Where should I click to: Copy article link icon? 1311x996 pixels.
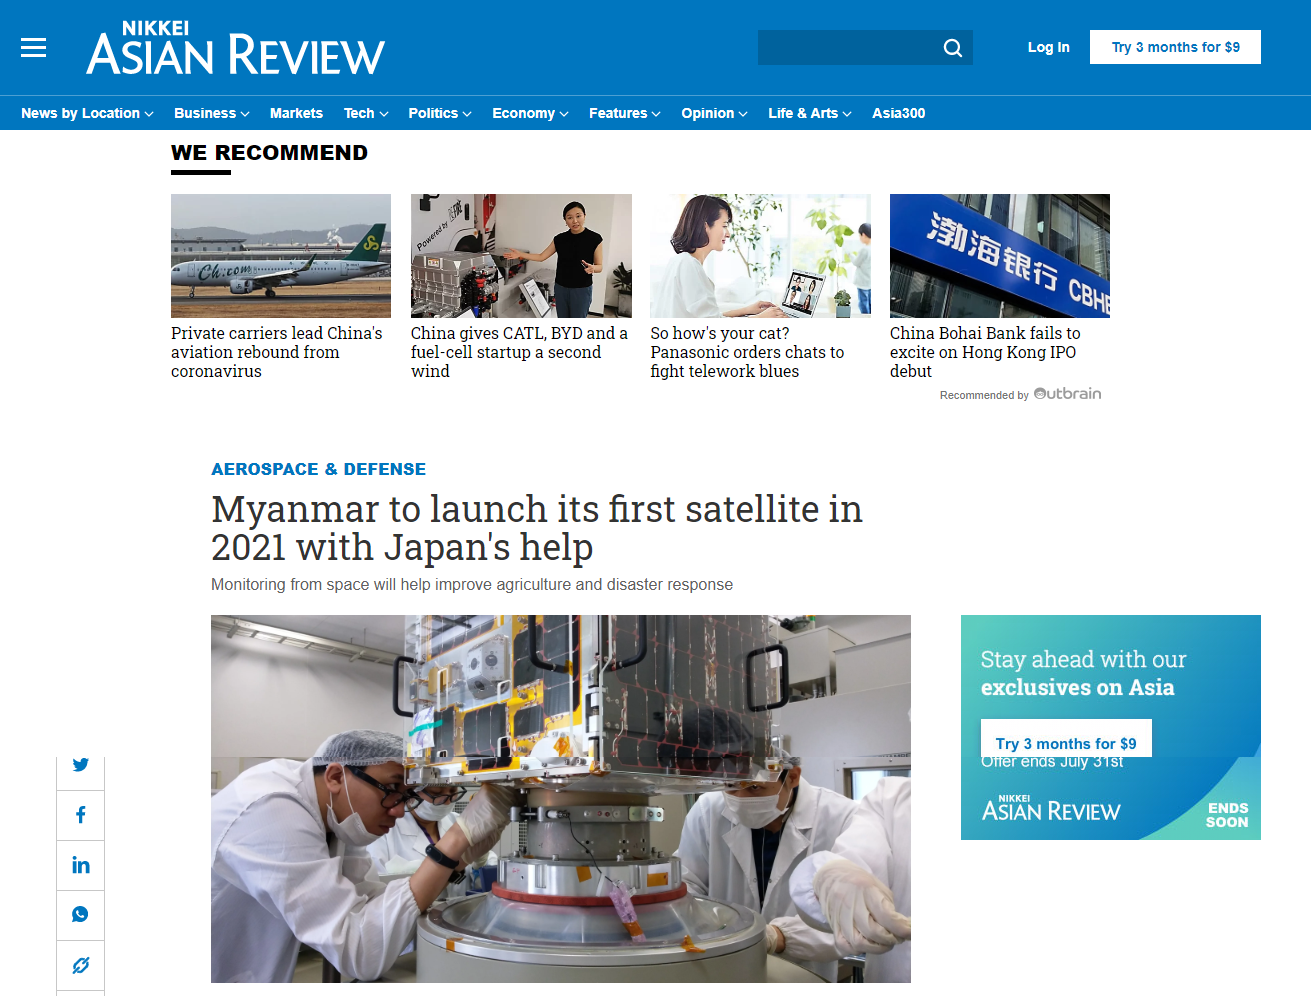click(x=81, y=965)
